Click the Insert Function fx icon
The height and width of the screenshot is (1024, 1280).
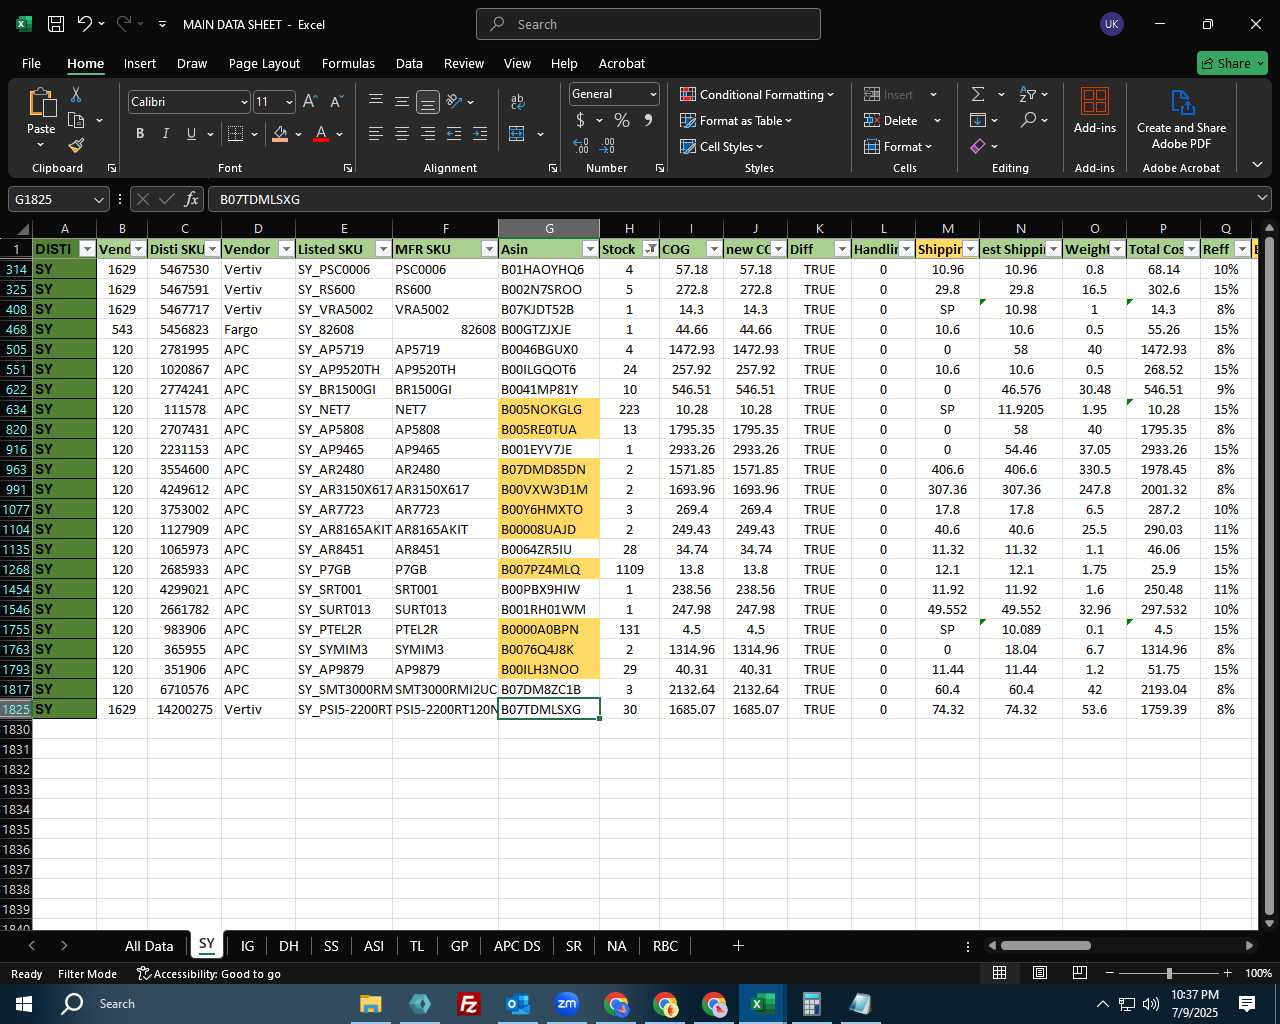191,199
